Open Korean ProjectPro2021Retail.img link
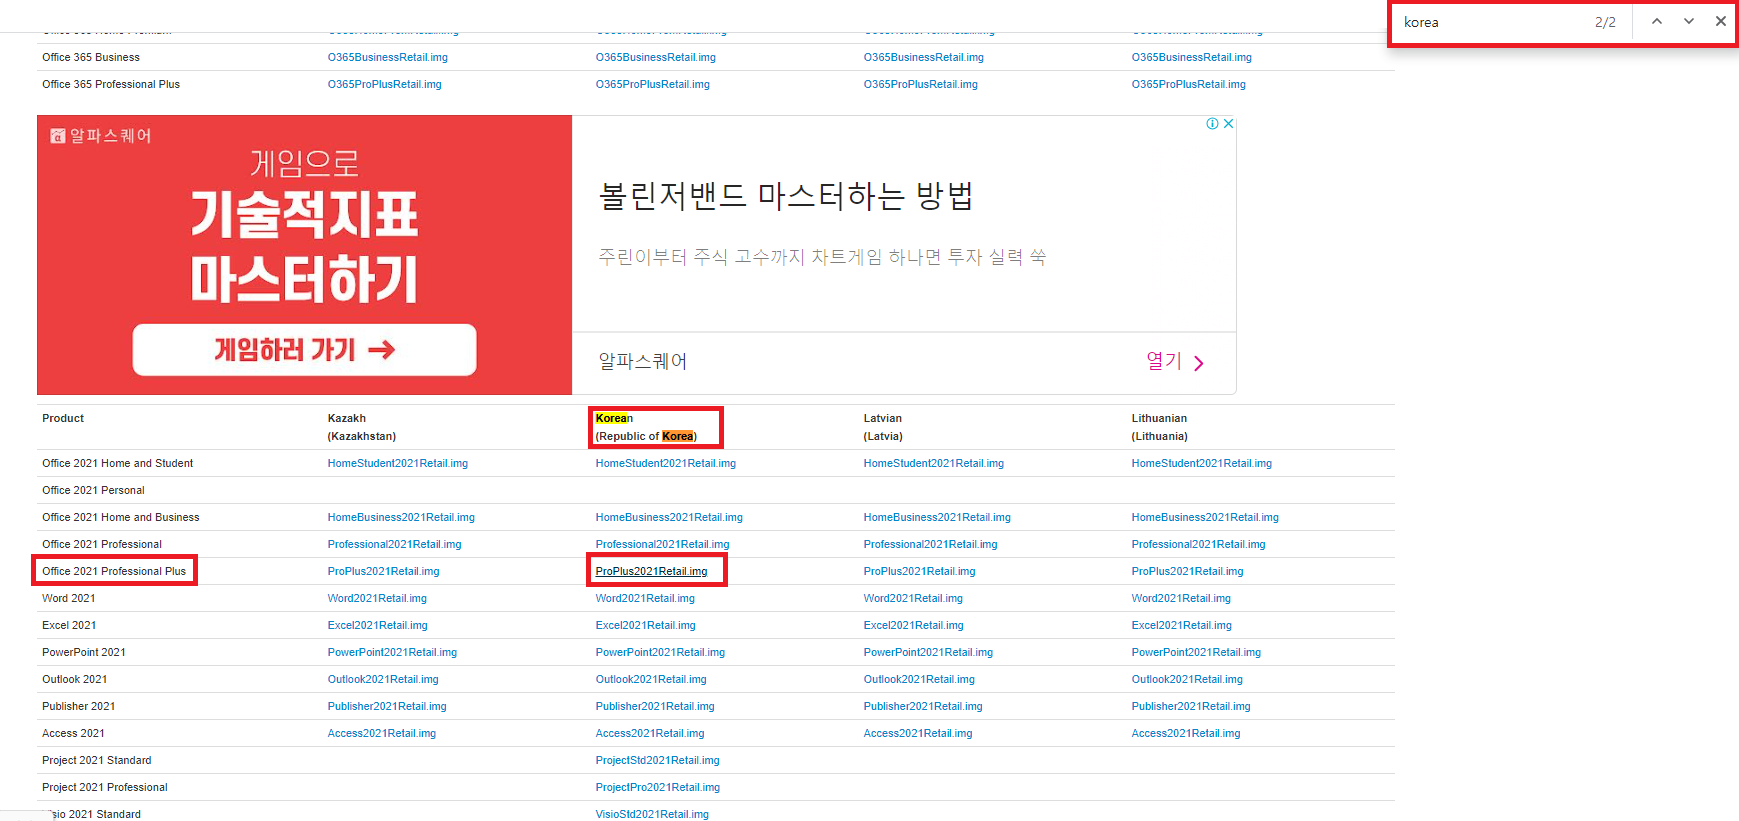Screen dimensions: 1739x821 coord(658,787)
